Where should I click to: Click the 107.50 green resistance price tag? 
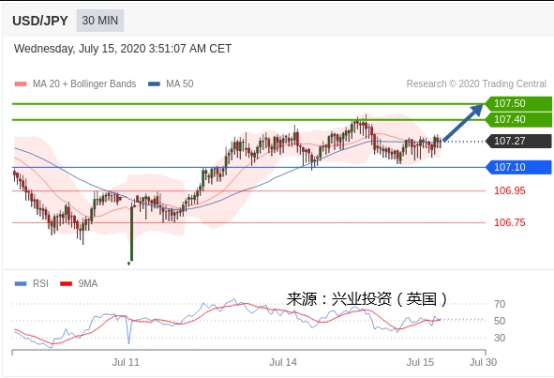(518, 104)
